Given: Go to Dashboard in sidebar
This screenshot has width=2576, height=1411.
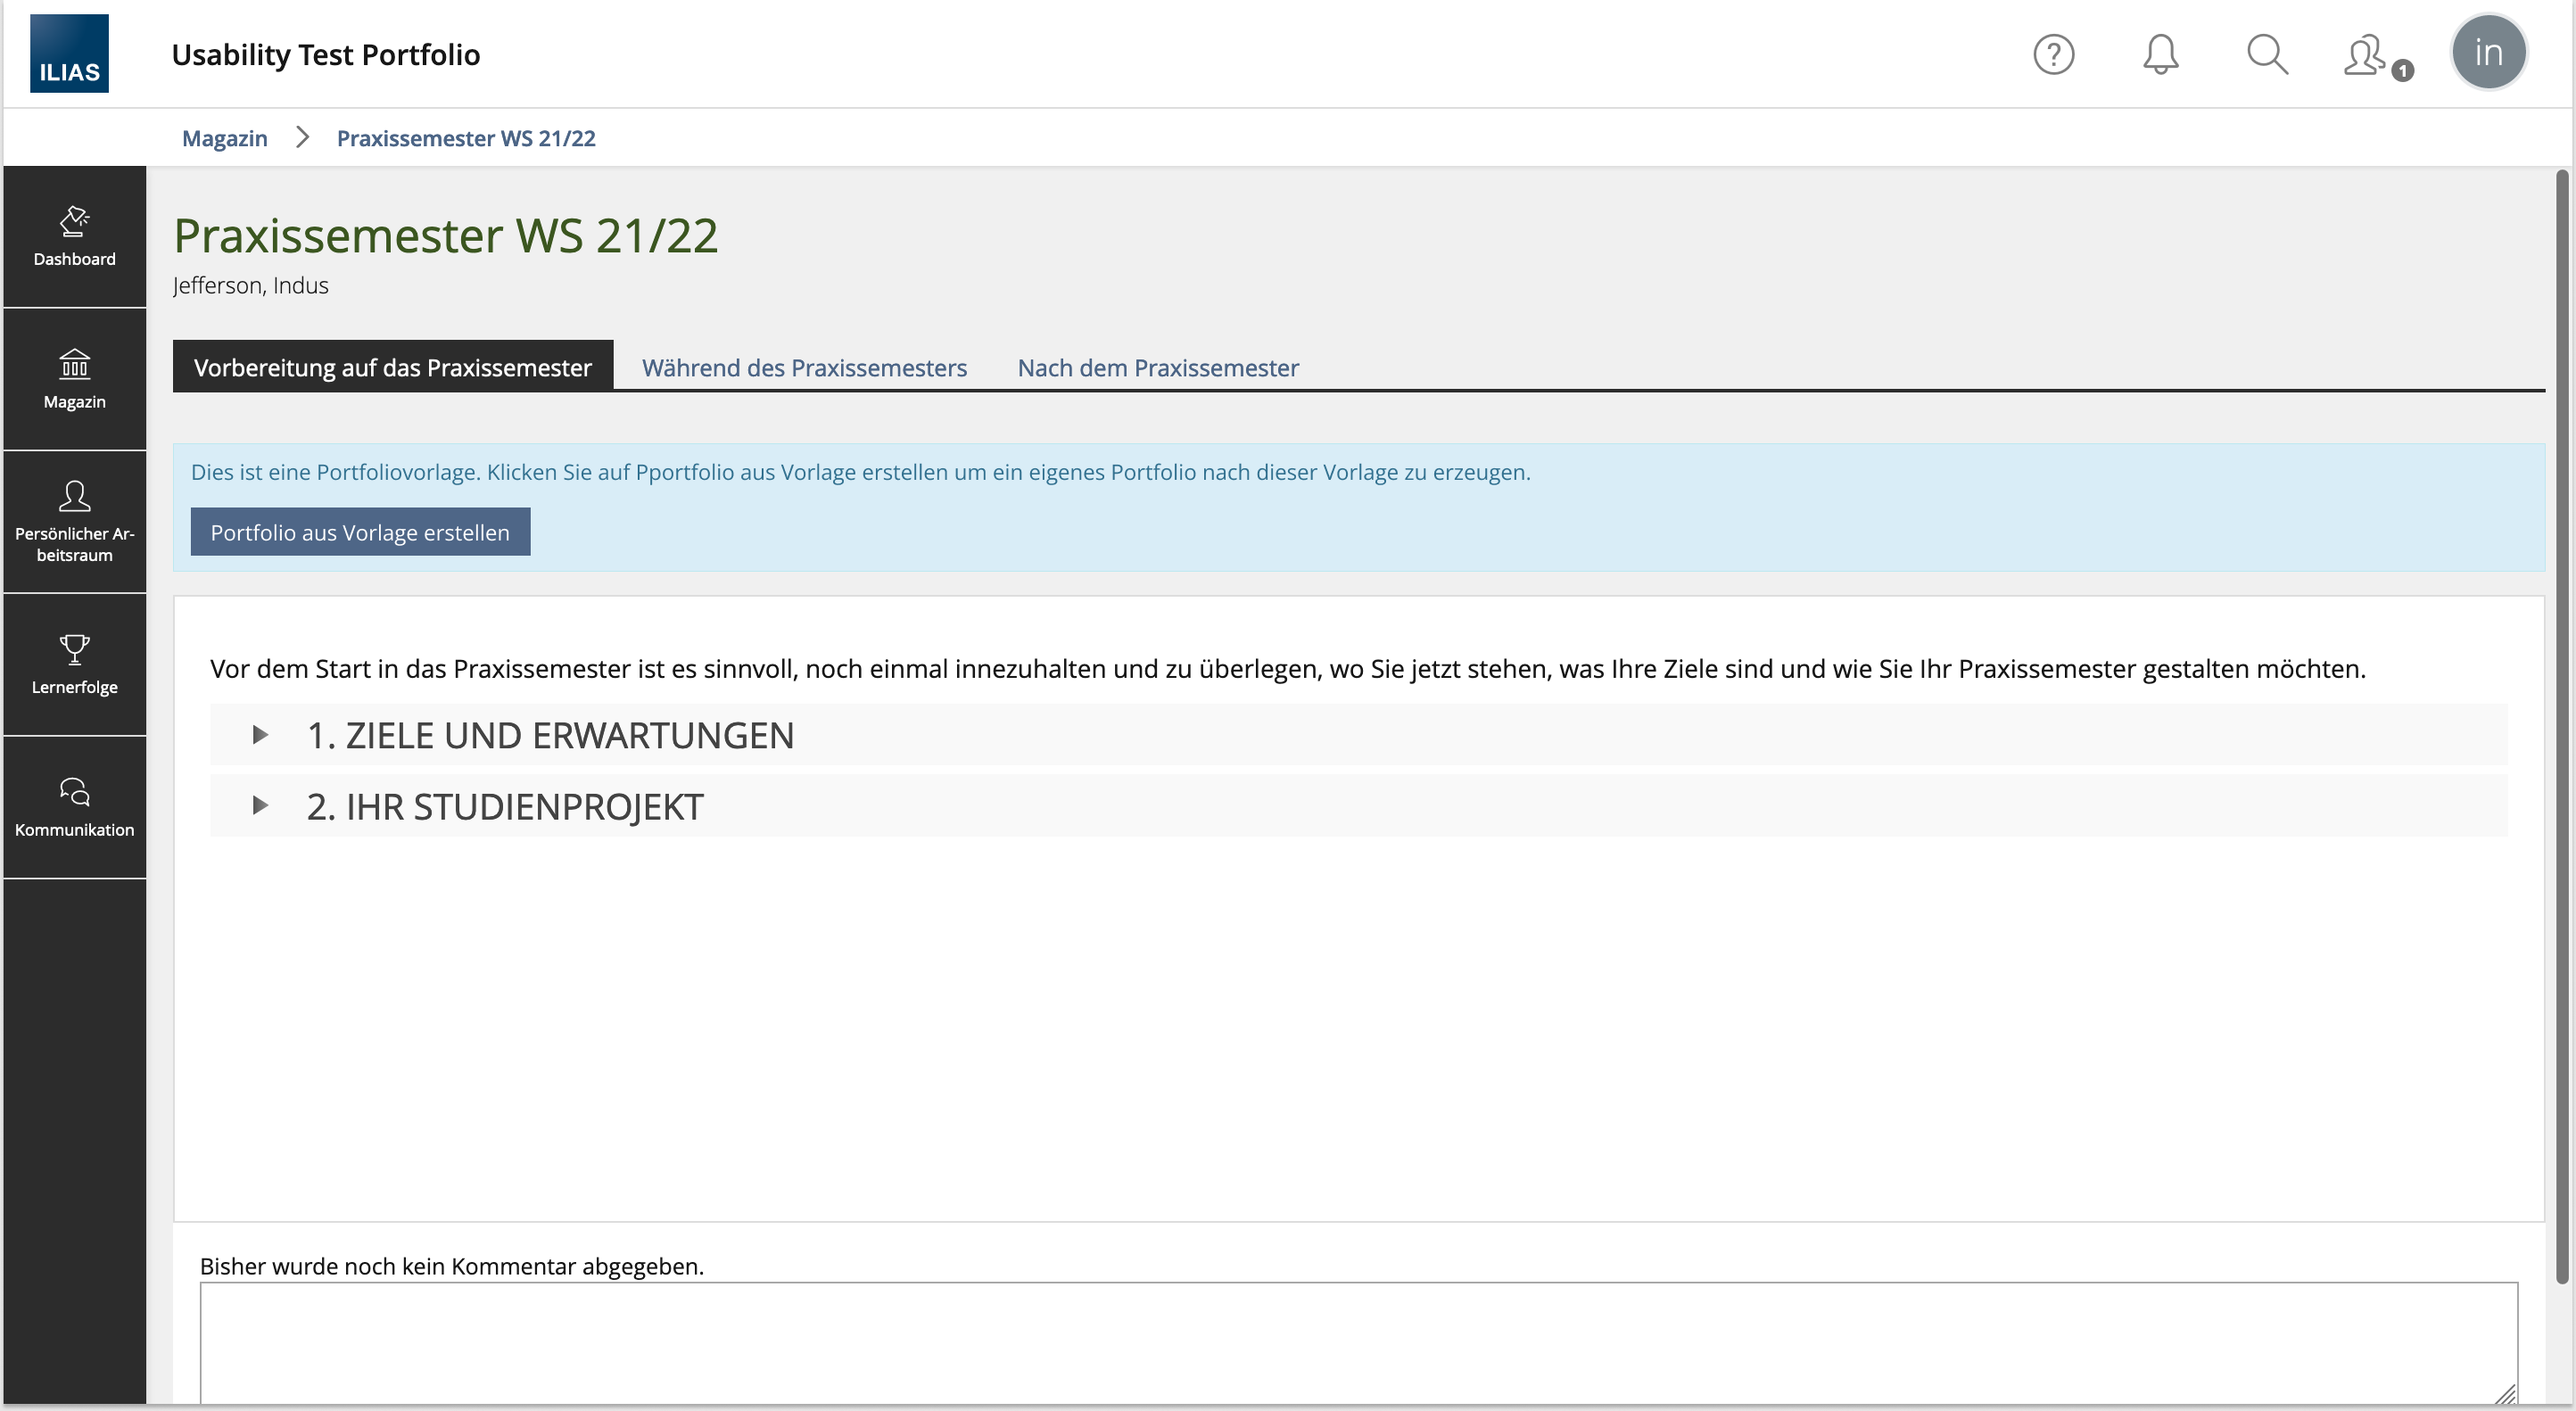Looking at the screenshot, I should coord(74,237).
